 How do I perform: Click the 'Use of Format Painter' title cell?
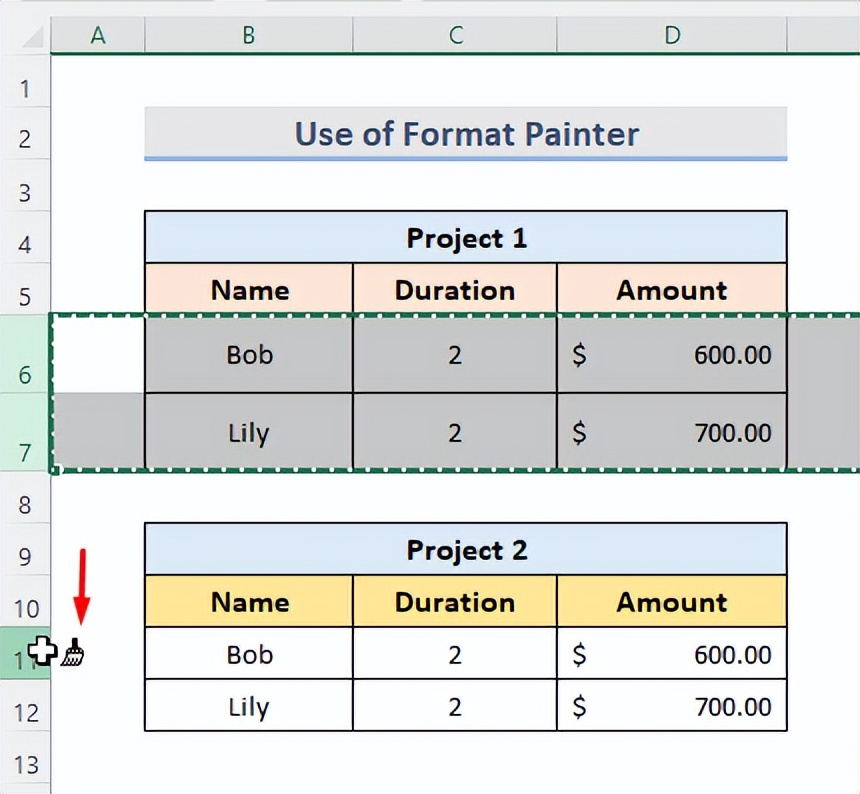tap(466, 134)
